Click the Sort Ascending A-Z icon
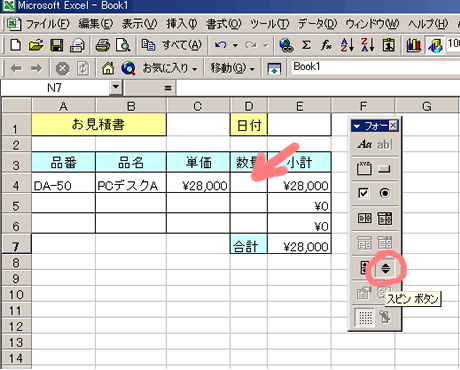Viewport: 460px width, 370px height. tap(347, 45)
